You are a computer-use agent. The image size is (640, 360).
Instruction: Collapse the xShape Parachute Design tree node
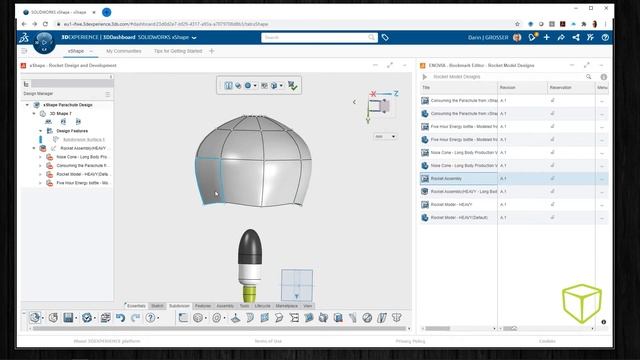coord(27,105)
